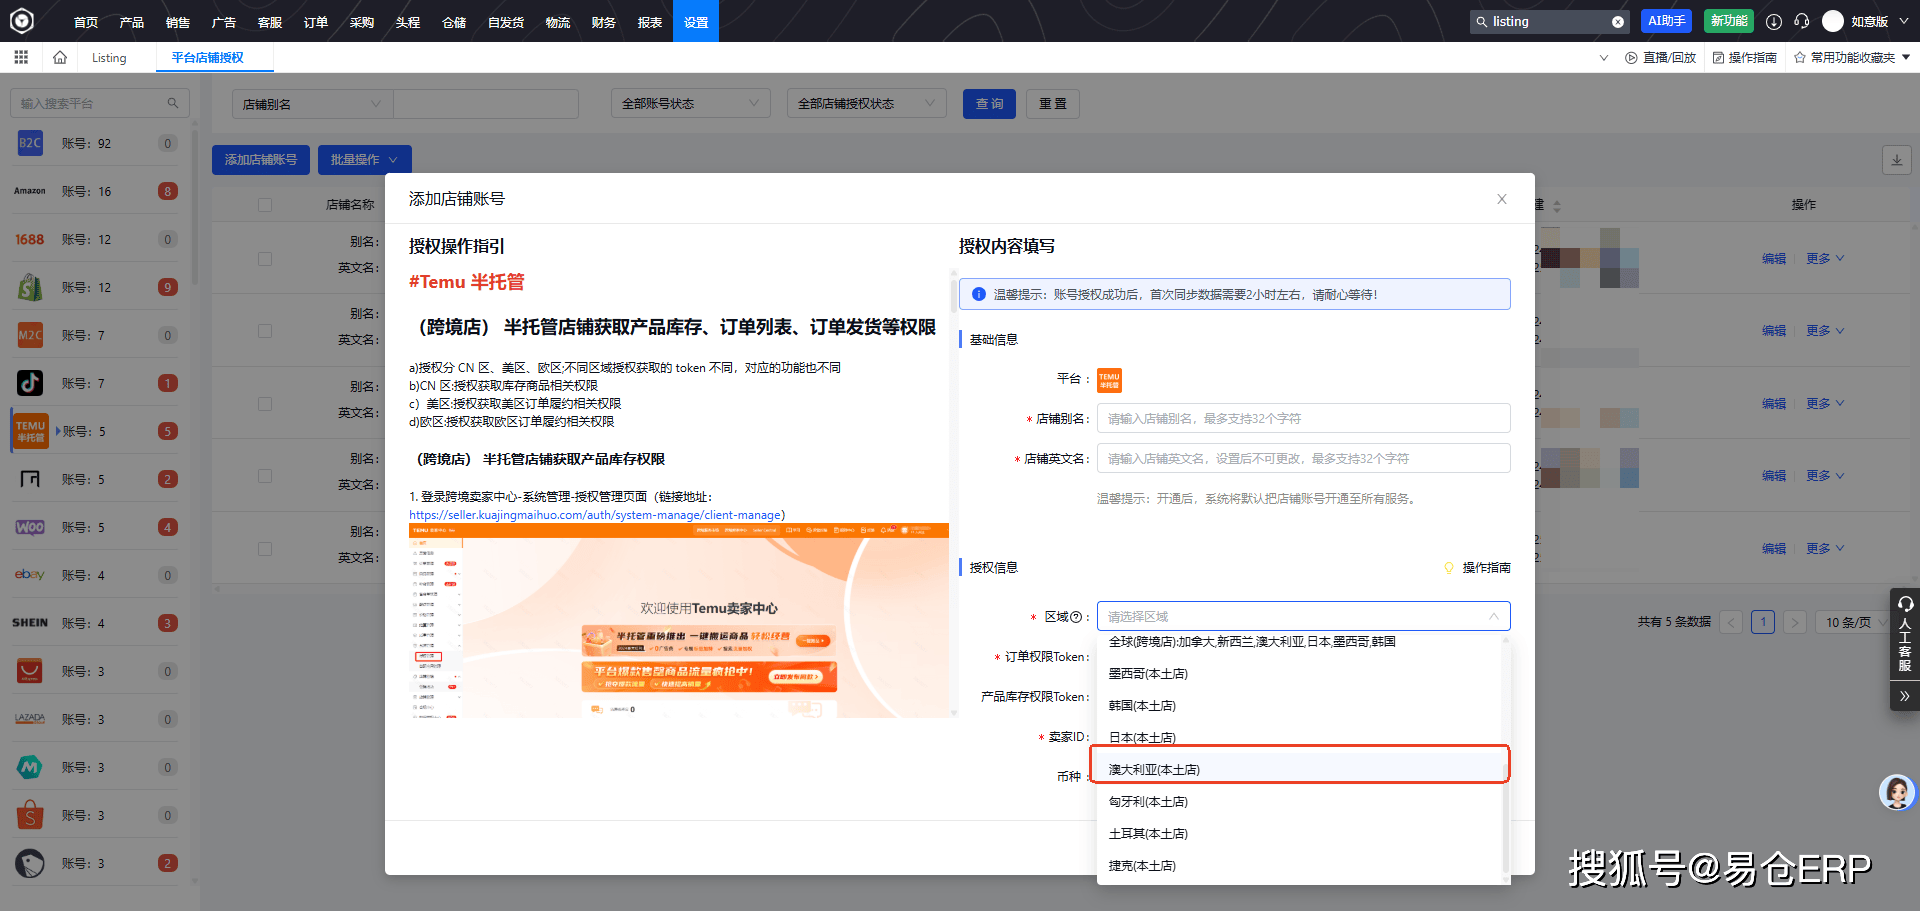Click the 查询 button
The width and height of the screenshot is (1920, 911).
[989, 104]
